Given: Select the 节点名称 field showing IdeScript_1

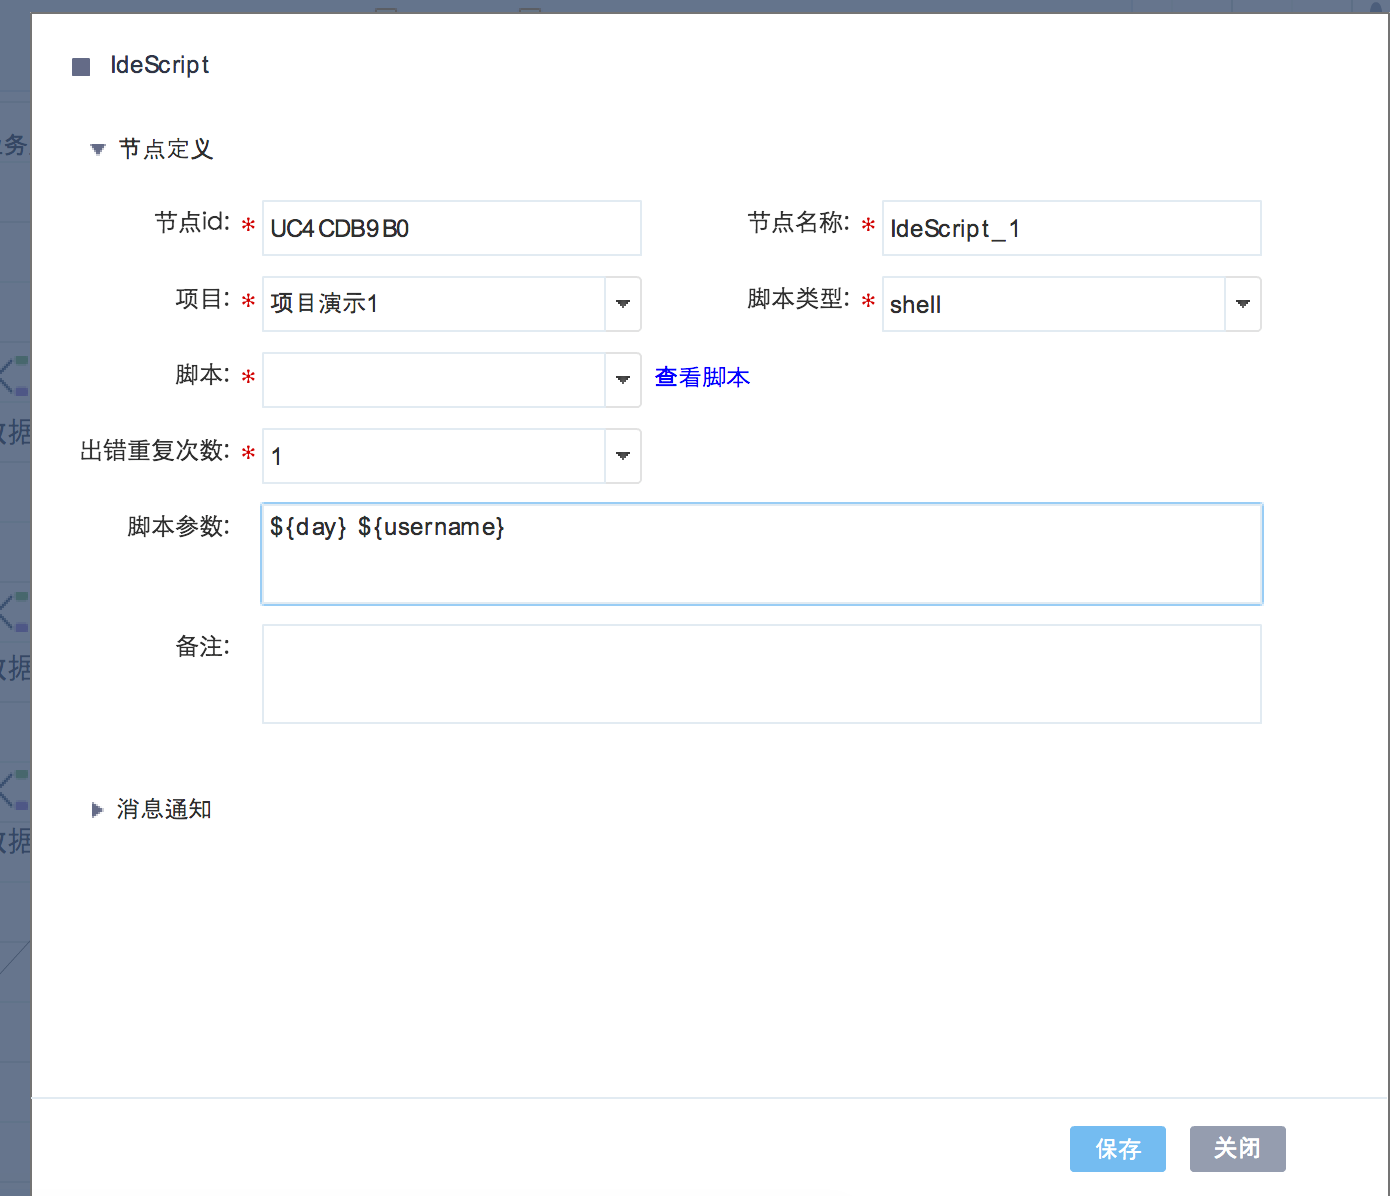Looking at the screenshot, I should coord(1070,228).
